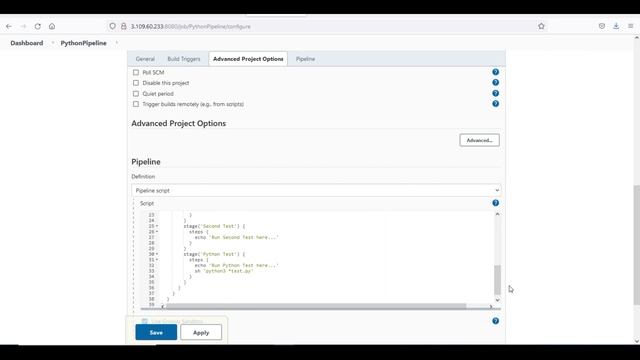
Task: Open help for Trigger builds remotely
Action: coord(496,104)
